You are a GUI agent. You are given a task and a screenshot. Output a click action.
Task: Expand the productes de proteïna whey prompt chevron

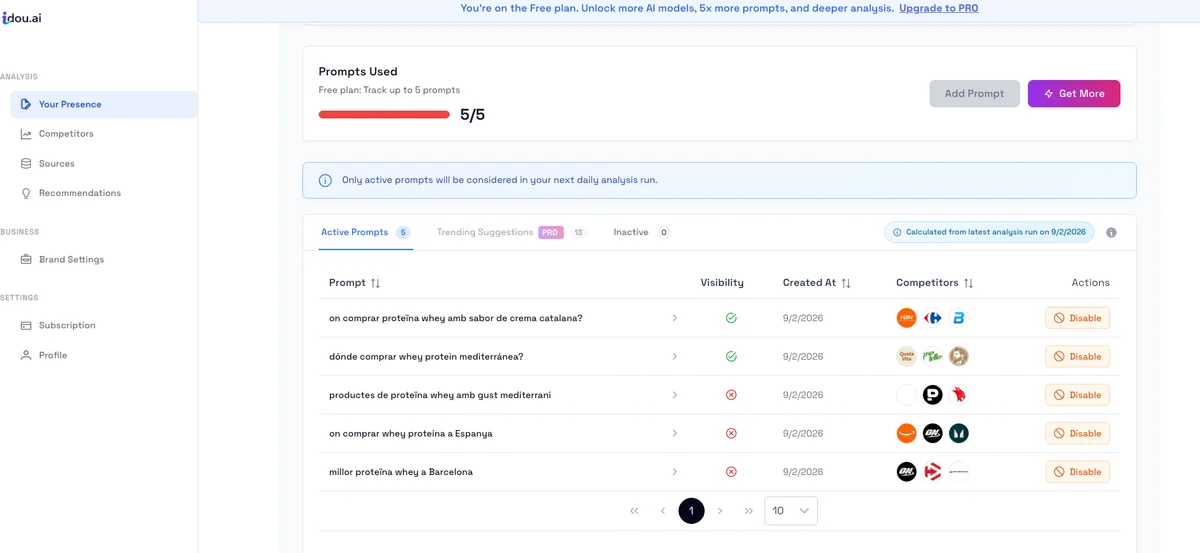(x=674, y=395)
